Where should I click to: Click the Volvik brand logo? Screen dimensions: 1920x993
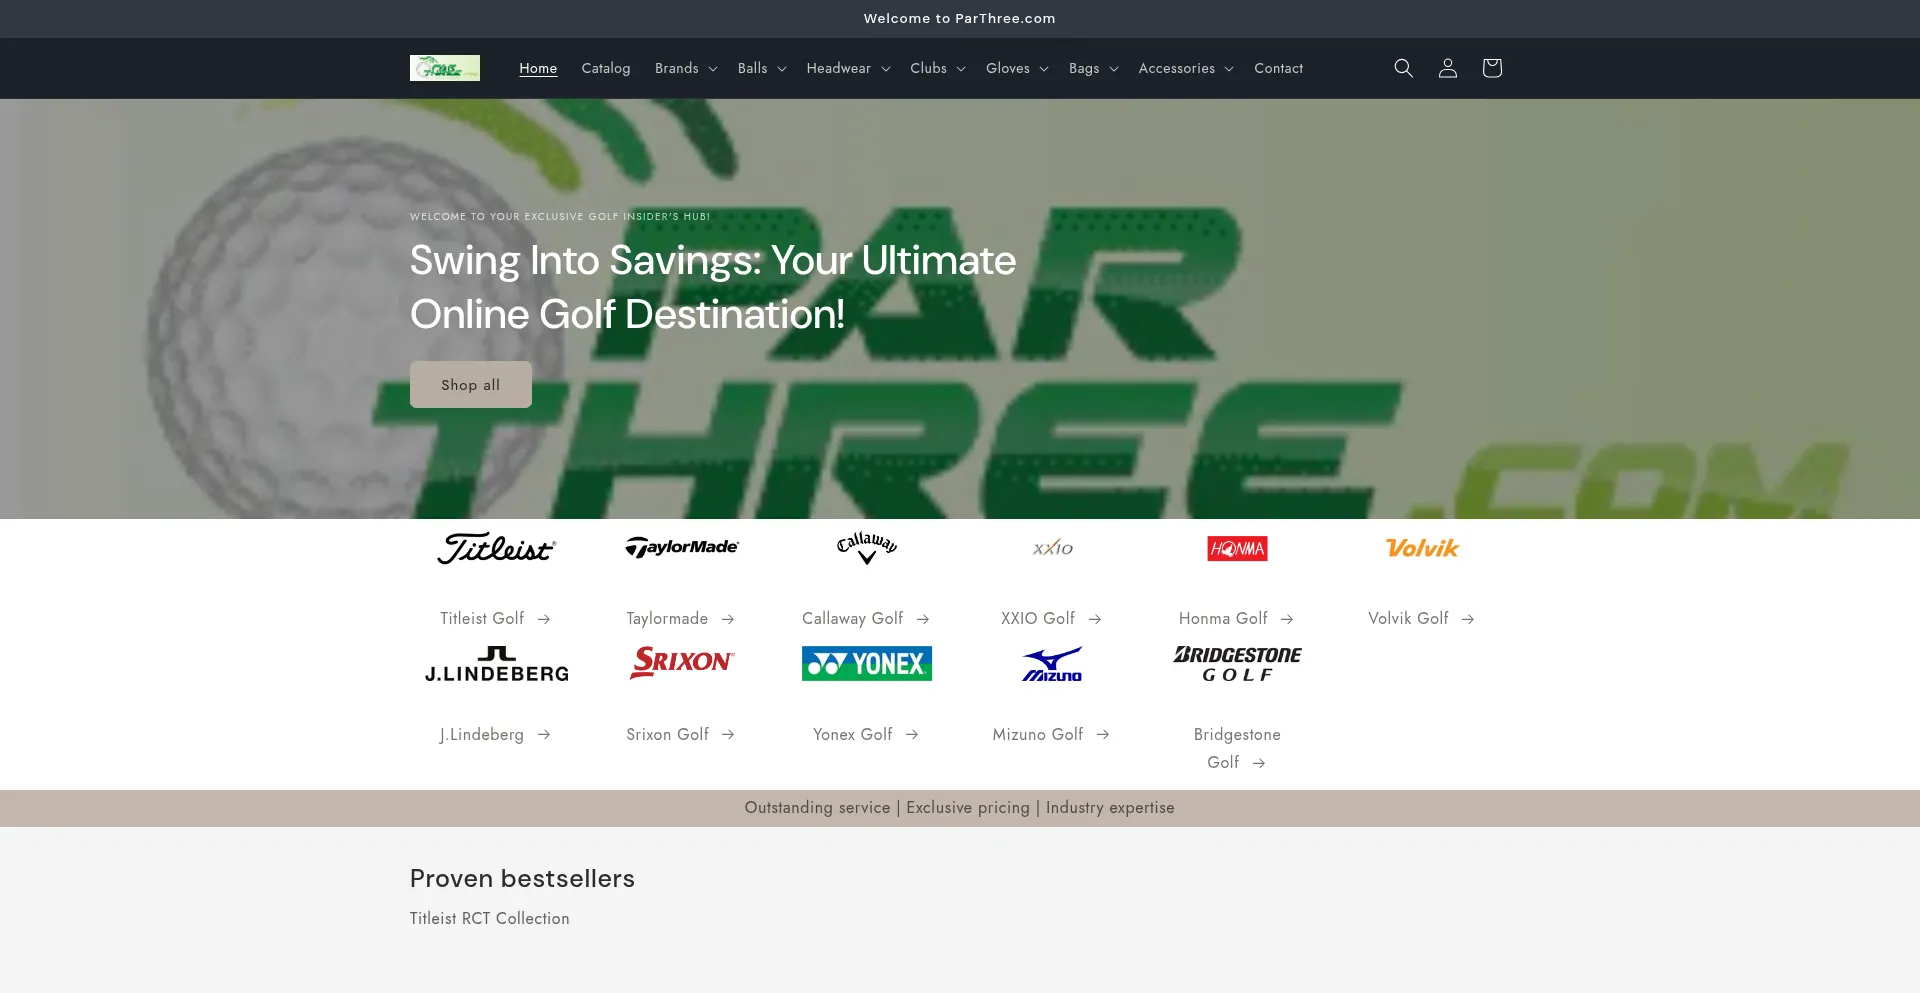click(1422, 548)
